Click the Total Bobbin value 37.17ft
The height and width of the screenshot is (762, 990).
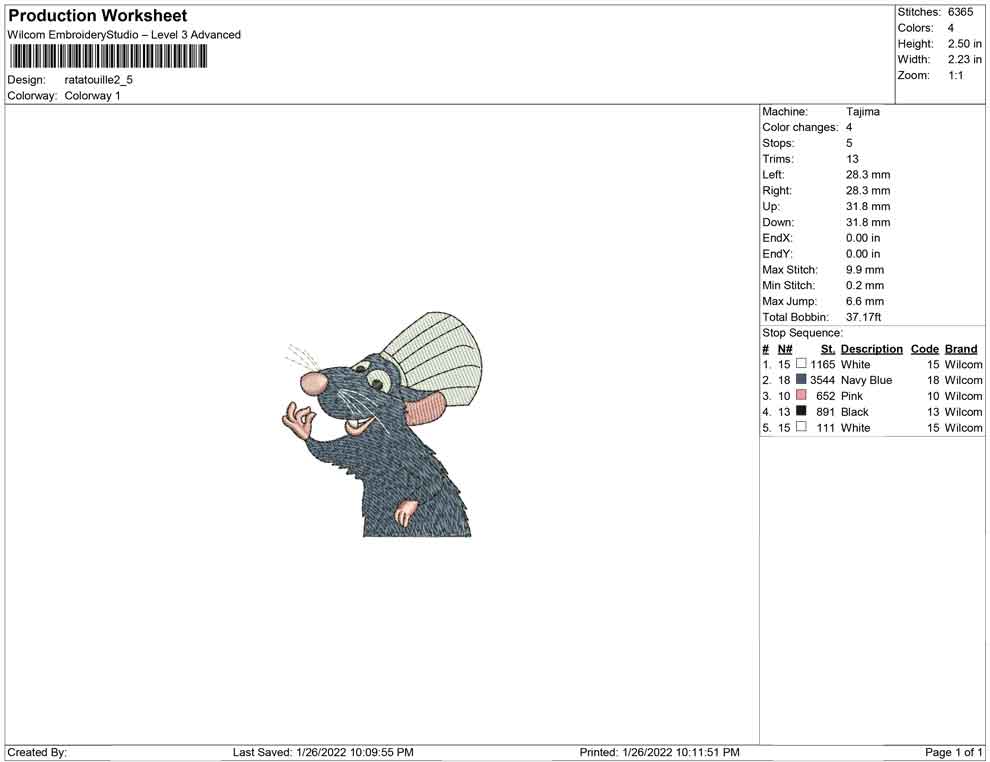(x=864, y=317)
